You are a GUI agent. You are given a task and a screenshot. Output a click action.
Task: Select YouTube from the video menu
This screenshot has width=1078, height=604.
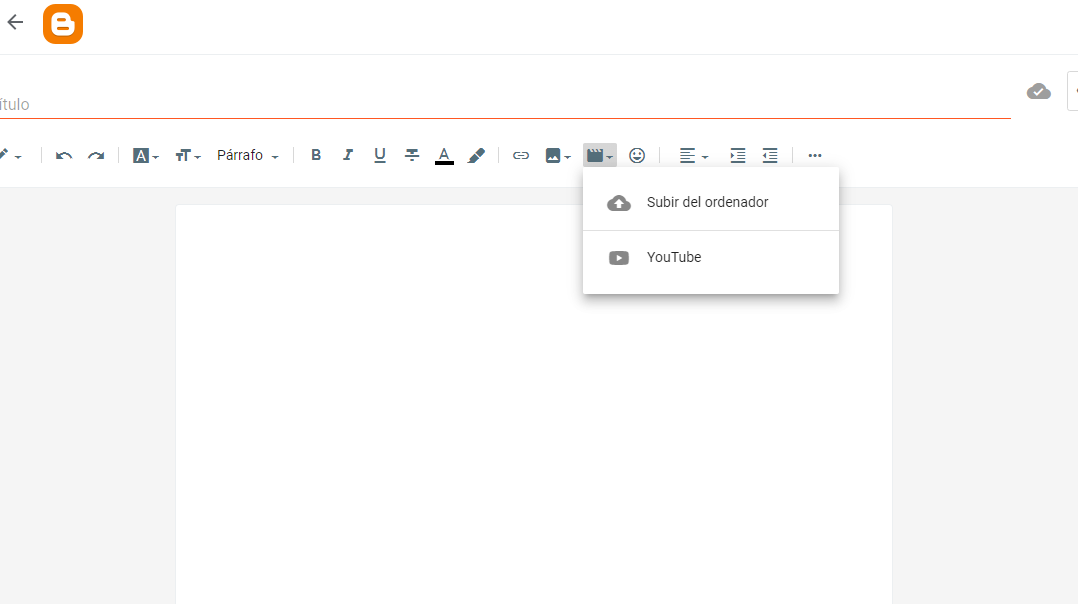(x=674, y=257)
